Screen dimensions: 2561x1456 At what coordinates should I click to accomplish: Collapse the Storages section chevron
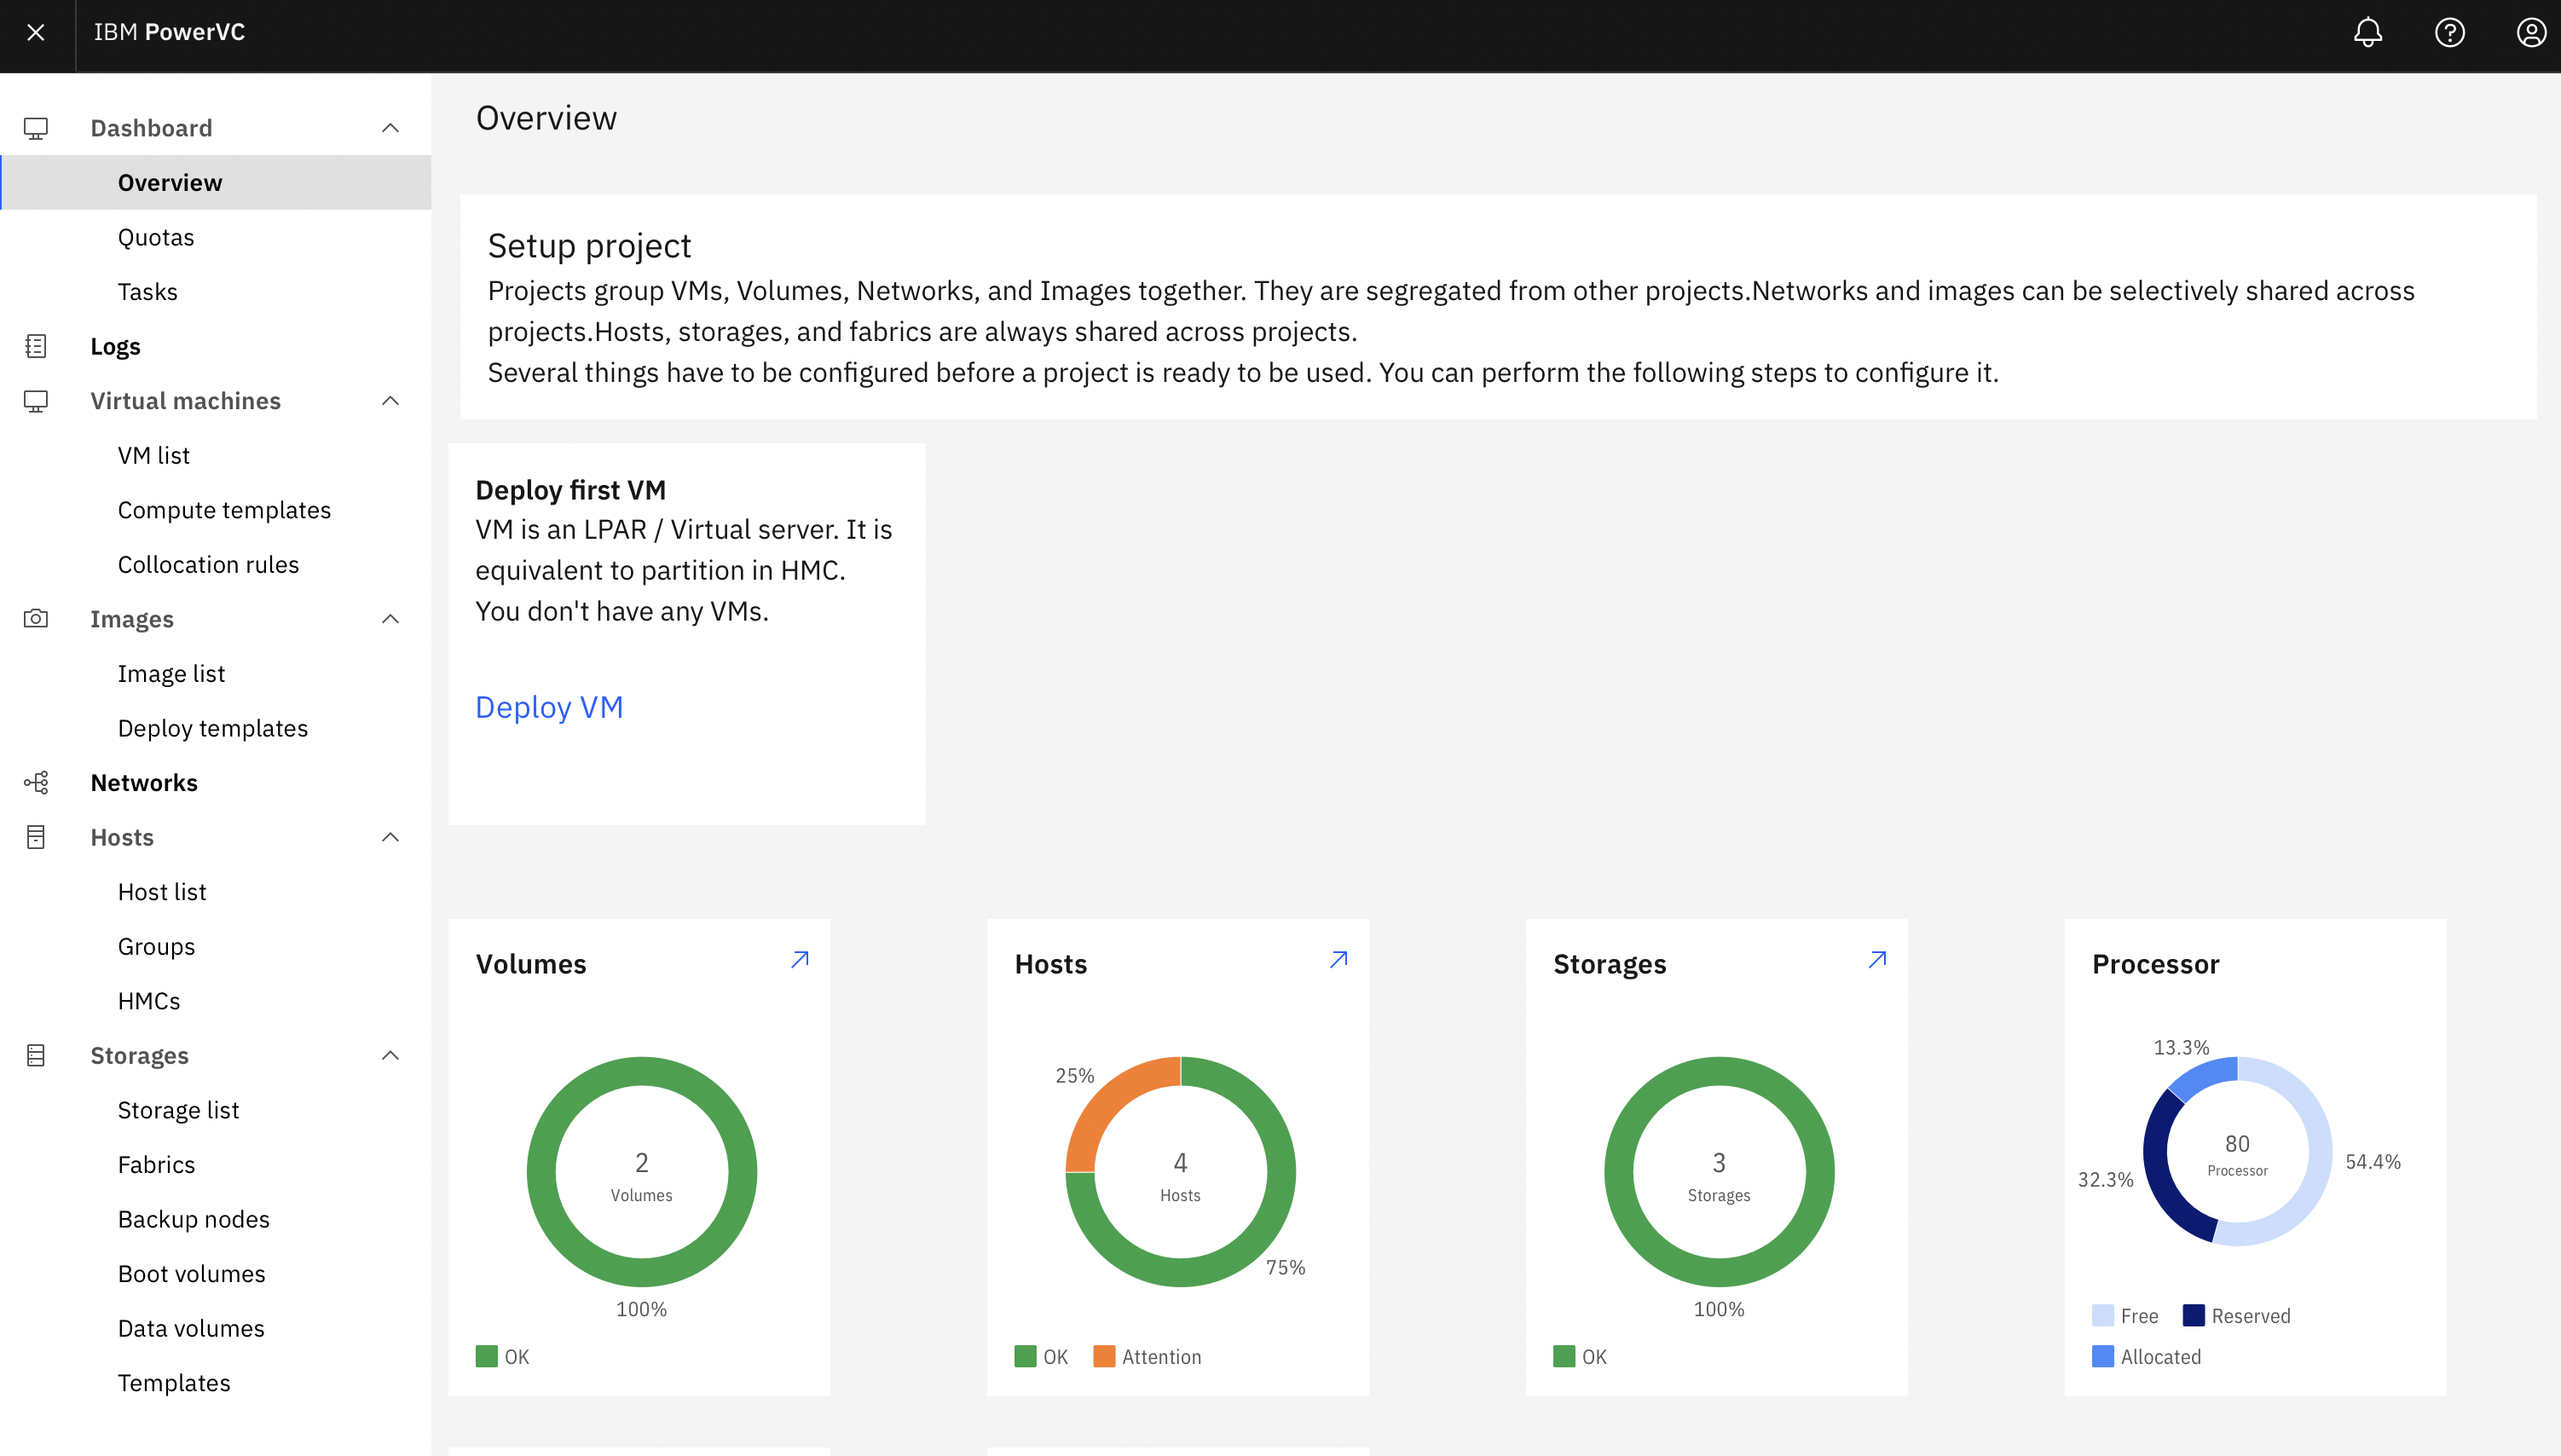(390, 1055)
